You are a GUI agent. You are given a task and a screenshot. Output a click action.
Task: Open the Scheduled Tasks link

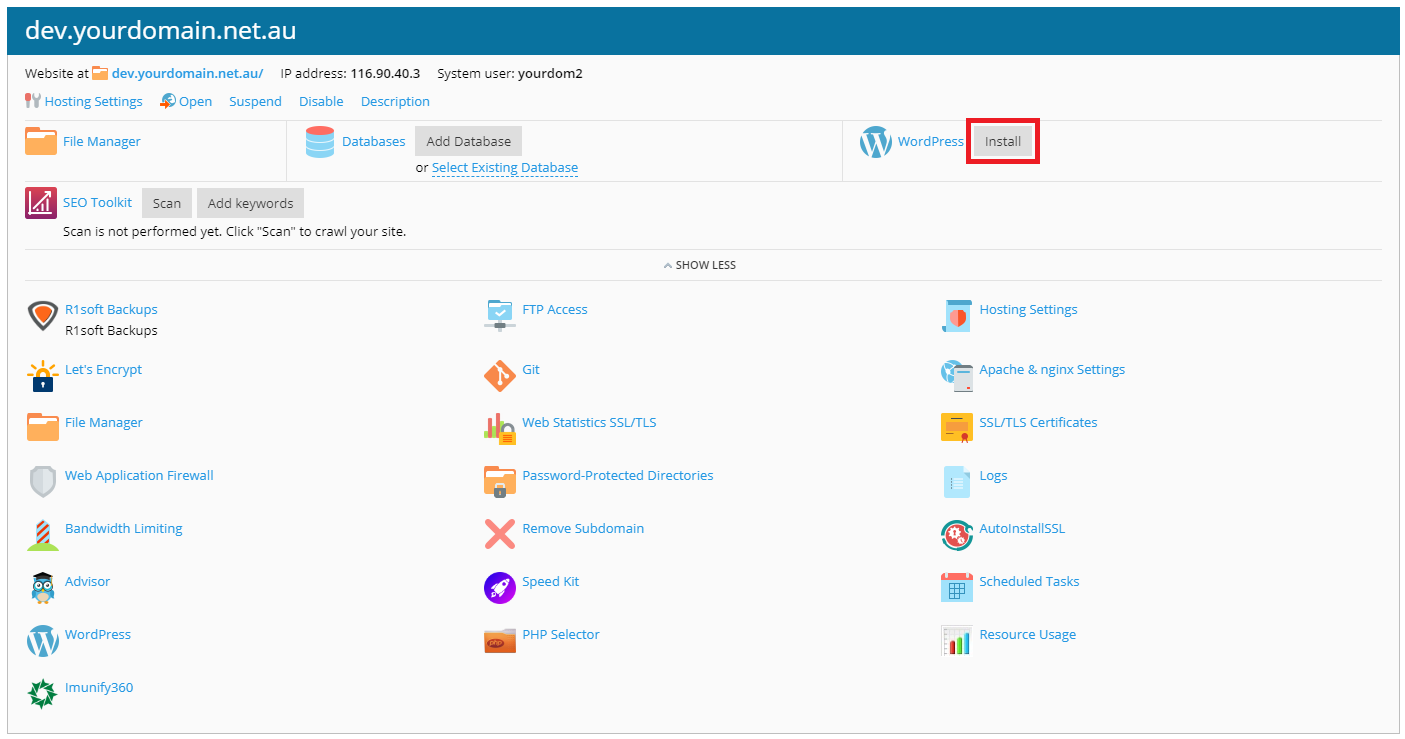[1029, 581]
